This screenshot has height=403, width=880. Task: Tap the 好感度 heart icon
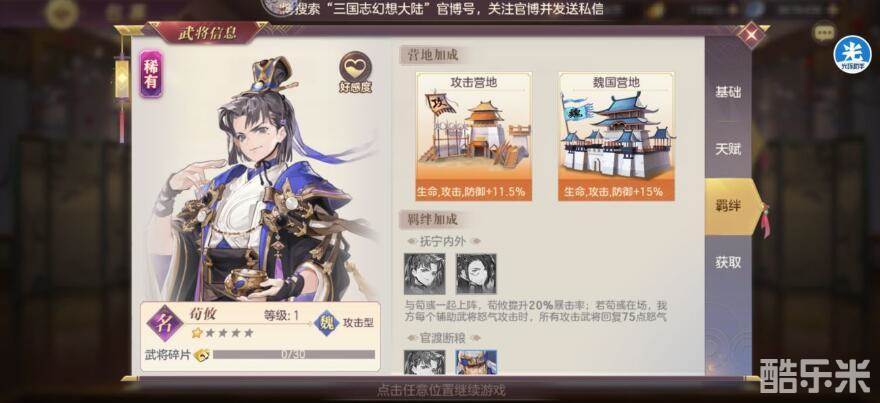pyautogui.click(x=355, y=68)
